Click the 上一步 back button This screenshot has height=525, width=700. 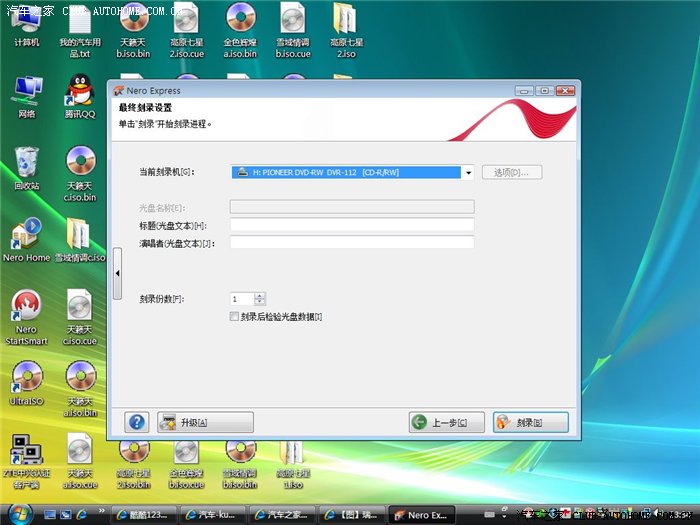click(x=447, y=422)
